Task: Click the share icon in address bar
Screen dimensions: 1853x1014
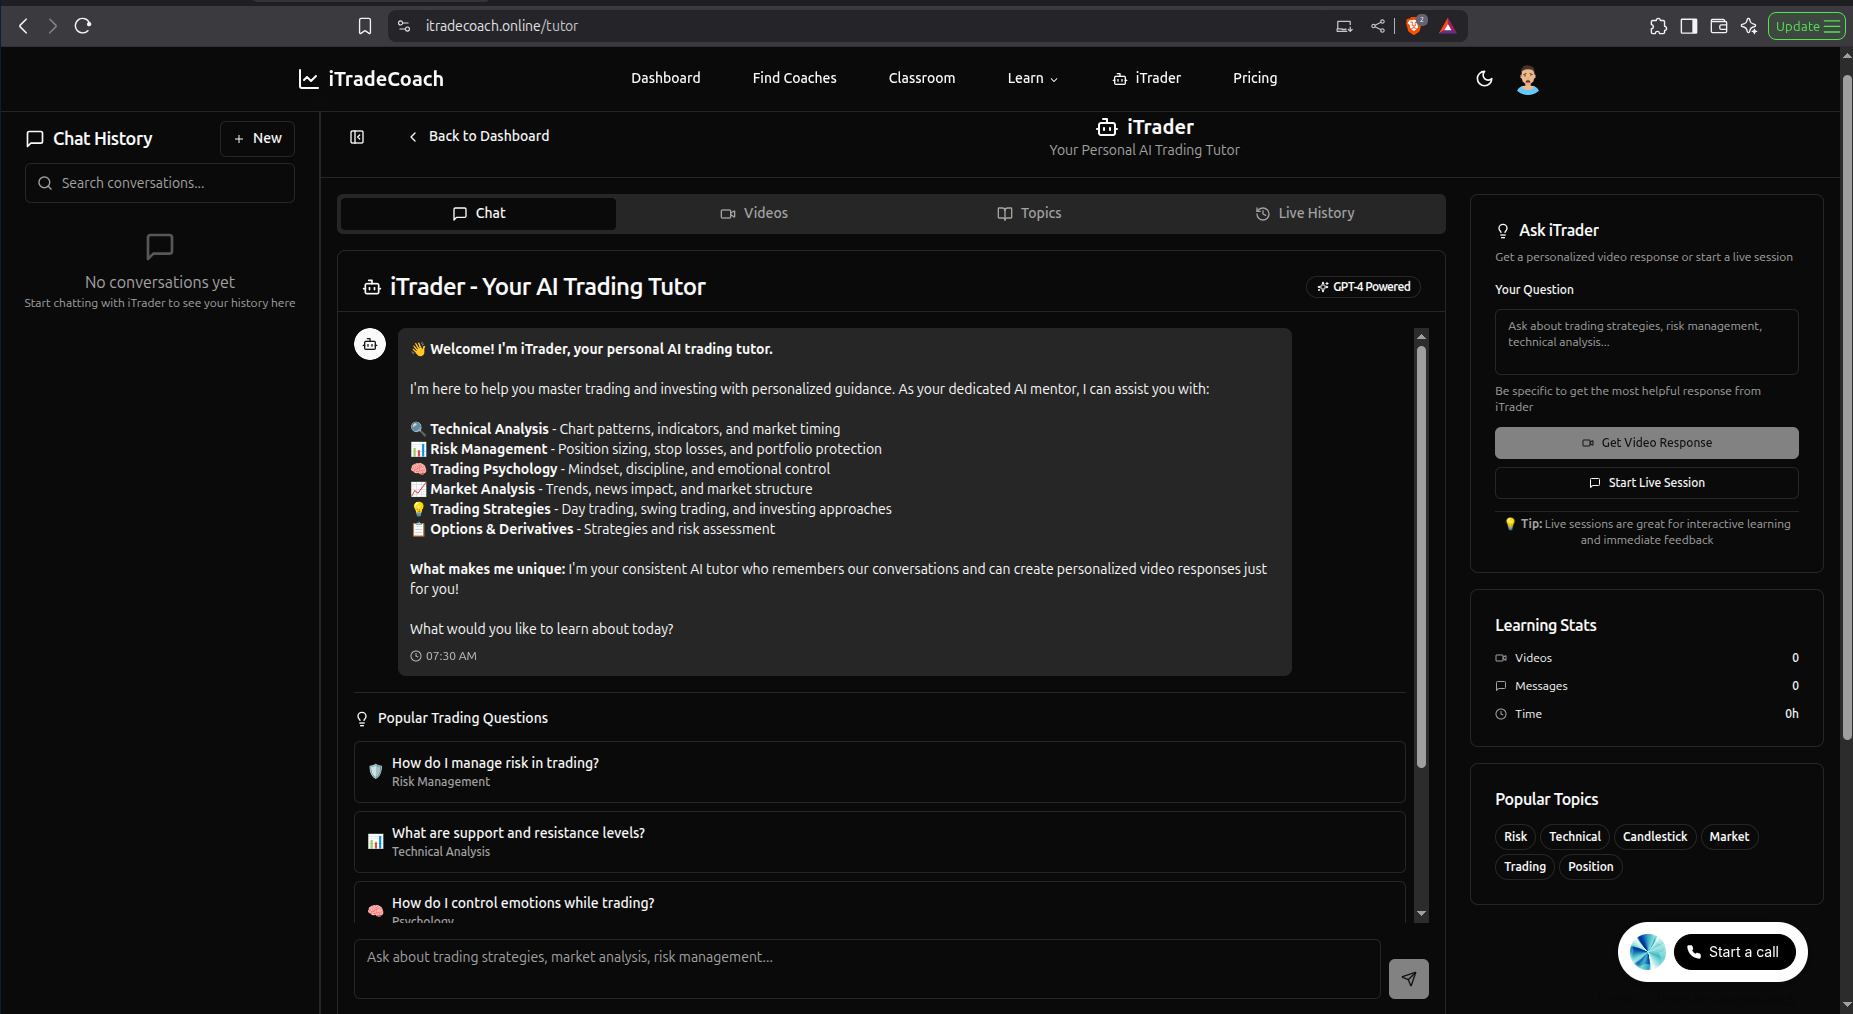Action: point(1378,26)
